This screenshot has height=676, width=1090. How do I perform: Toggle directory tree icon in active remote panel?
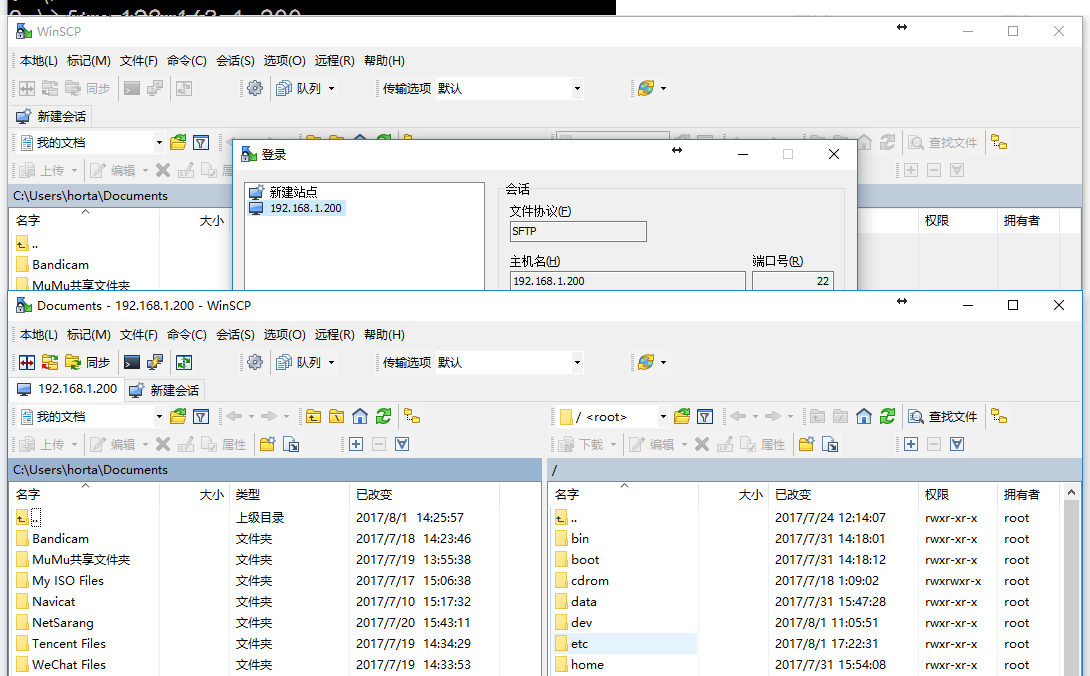coord(1000,417)
